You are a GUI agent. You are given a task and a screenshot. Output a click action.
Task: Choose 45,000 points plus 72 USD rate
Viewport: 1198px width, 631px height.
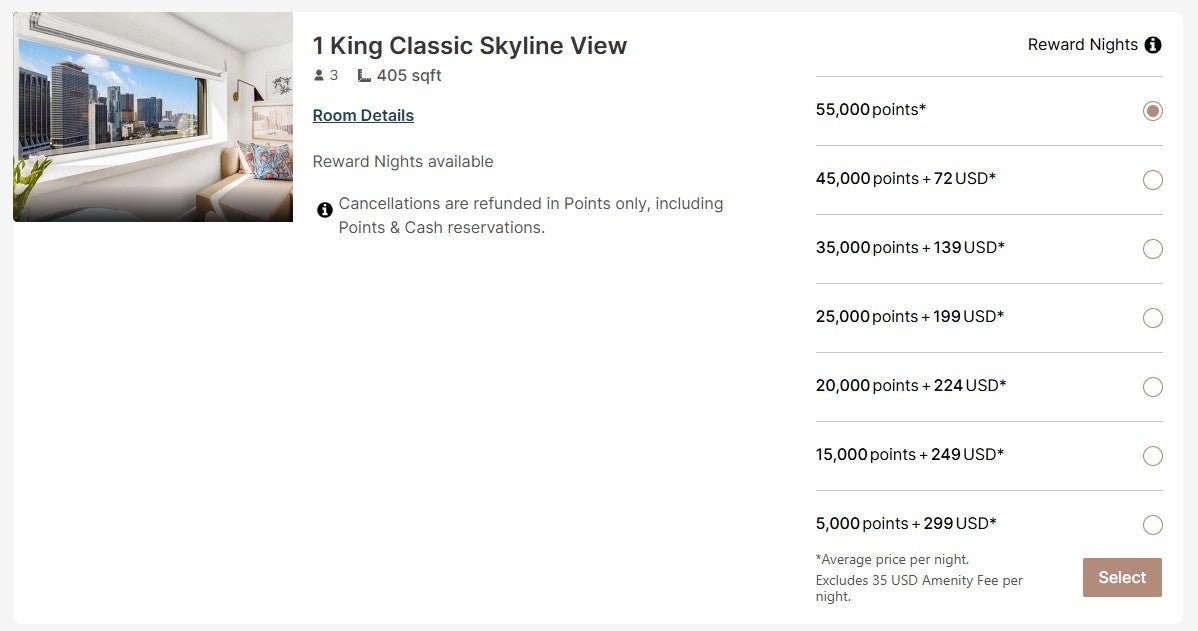click(x=1152, y=180)
